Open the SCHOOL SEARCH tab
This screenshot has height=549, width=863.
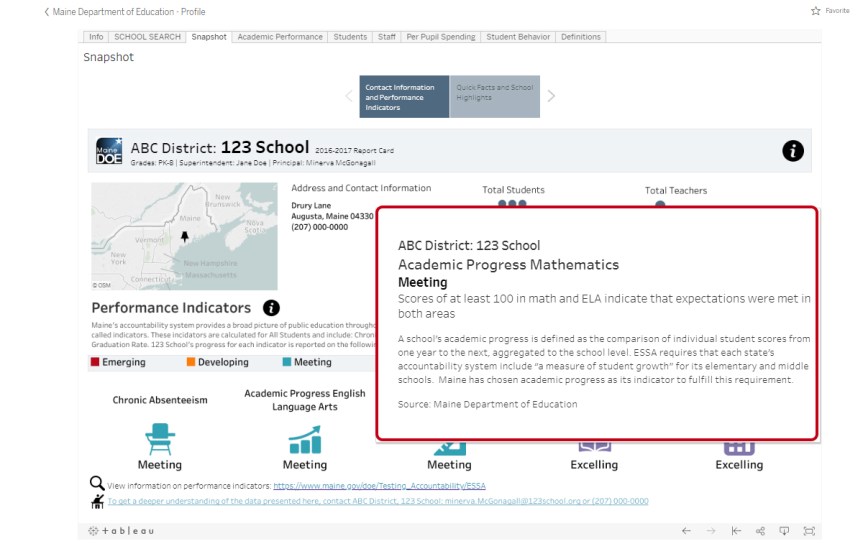point(147,37)
